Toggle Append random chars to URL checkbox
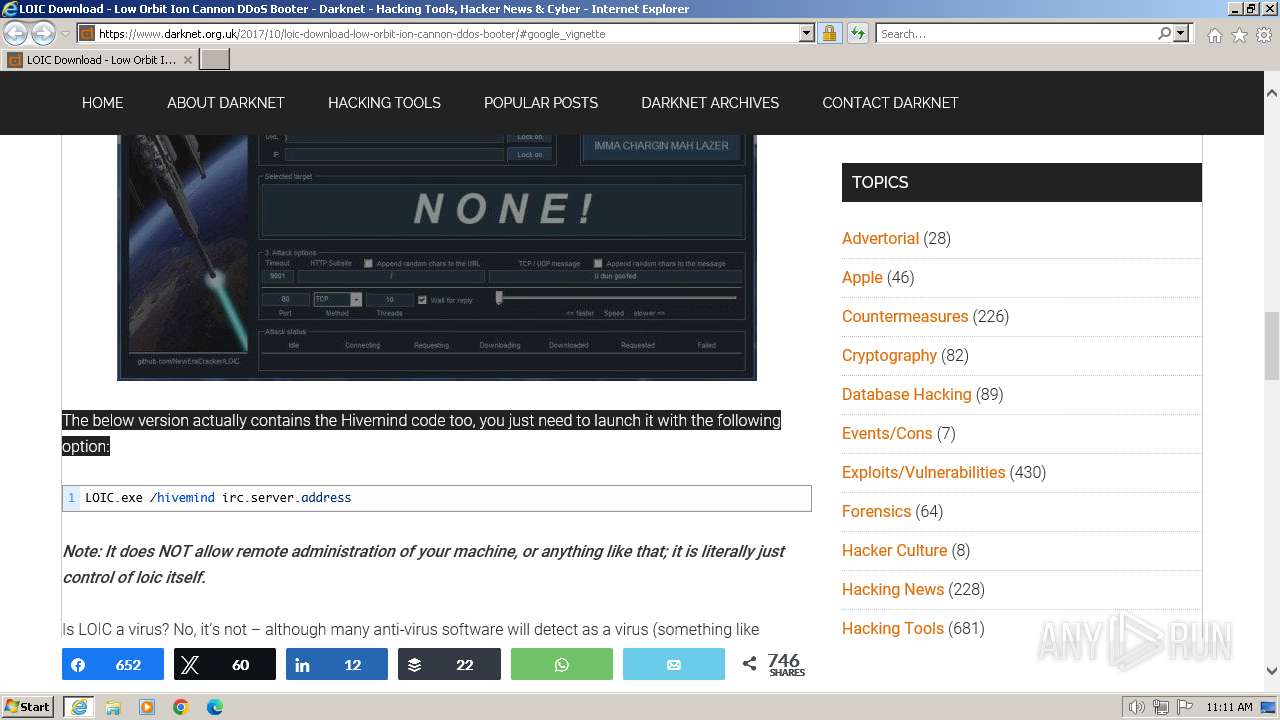The width and height of the screenshot is (1280, 720). (x=368, y=263)
